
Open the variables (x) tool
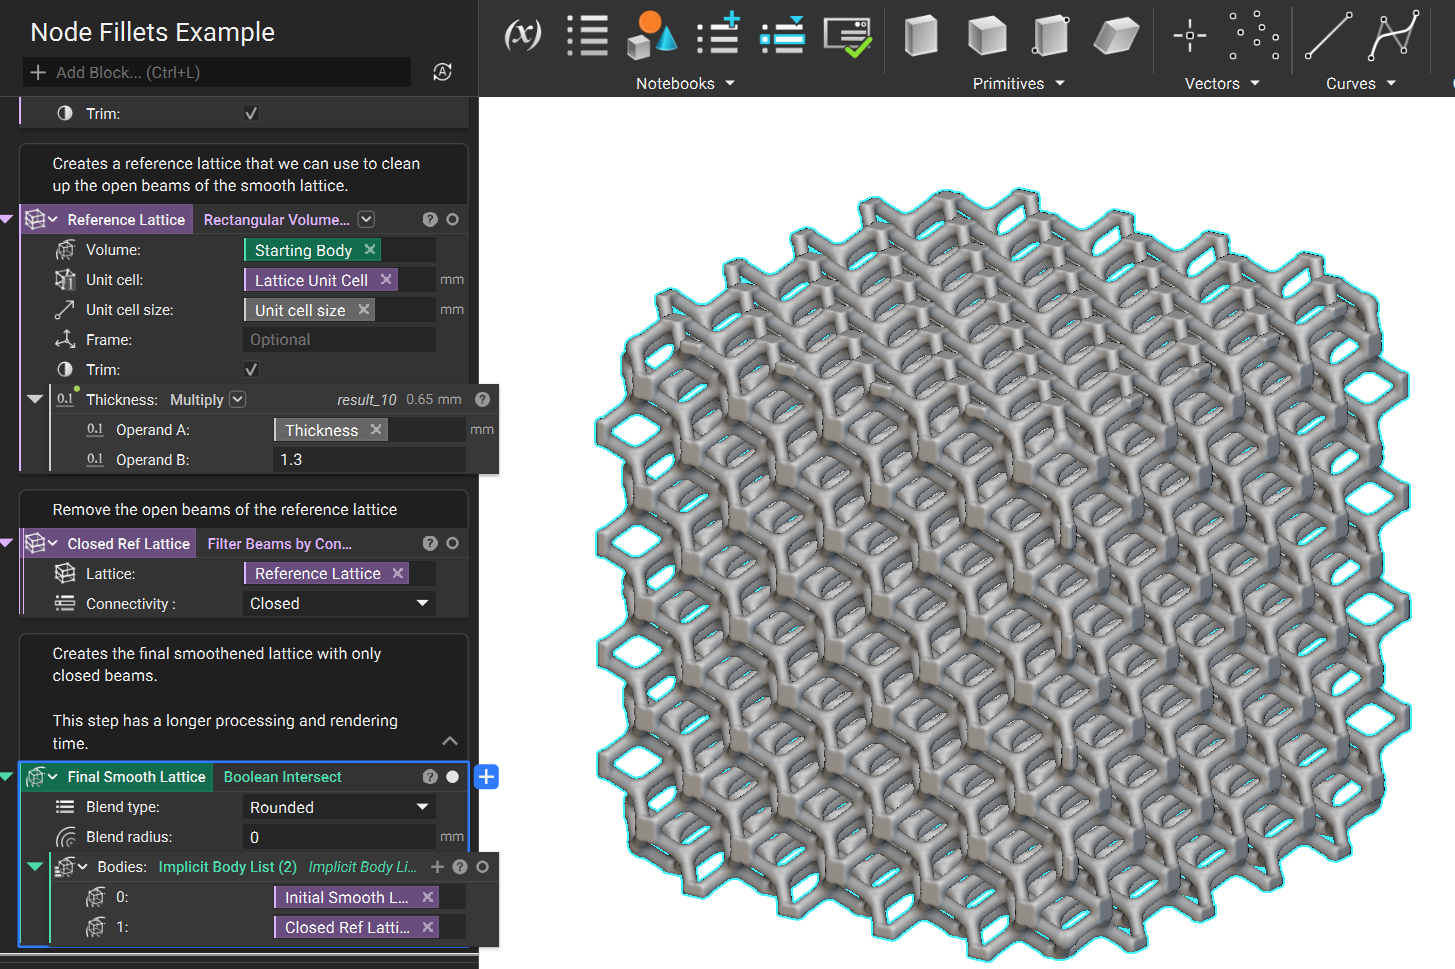tap(522, 35)
